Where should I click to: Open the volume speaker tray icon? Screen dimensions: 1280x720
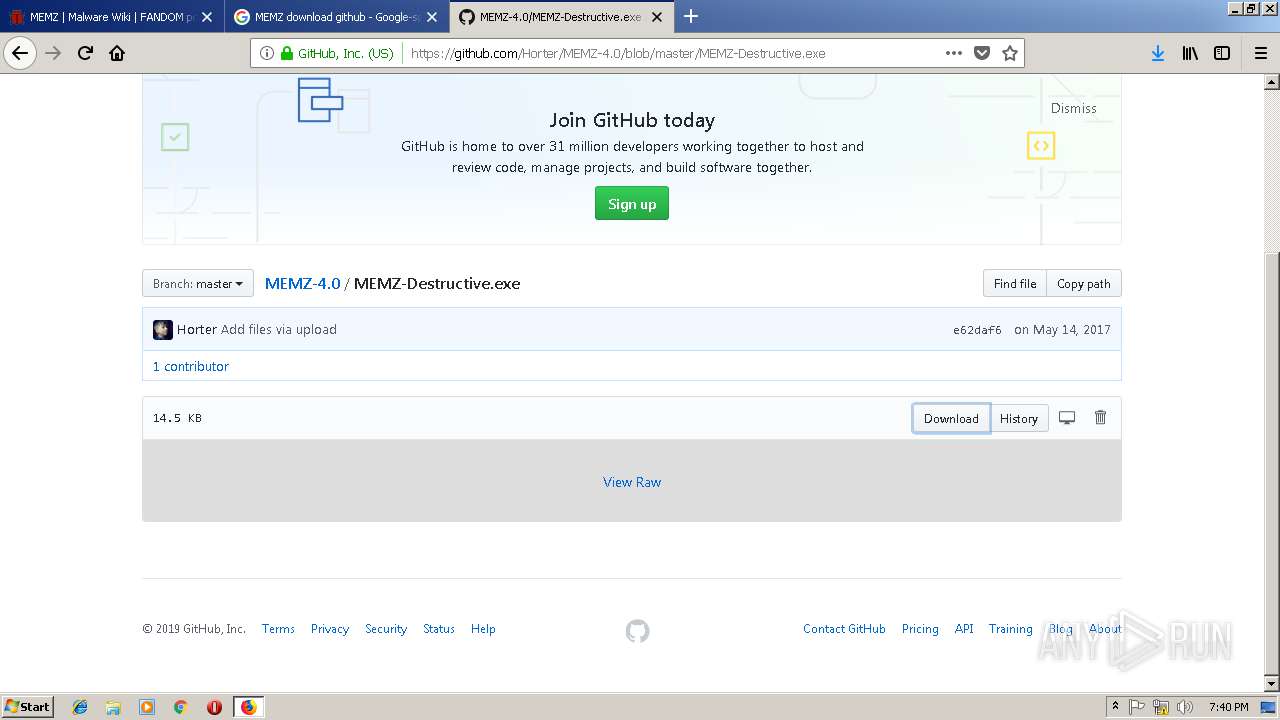pos(1185,707)
